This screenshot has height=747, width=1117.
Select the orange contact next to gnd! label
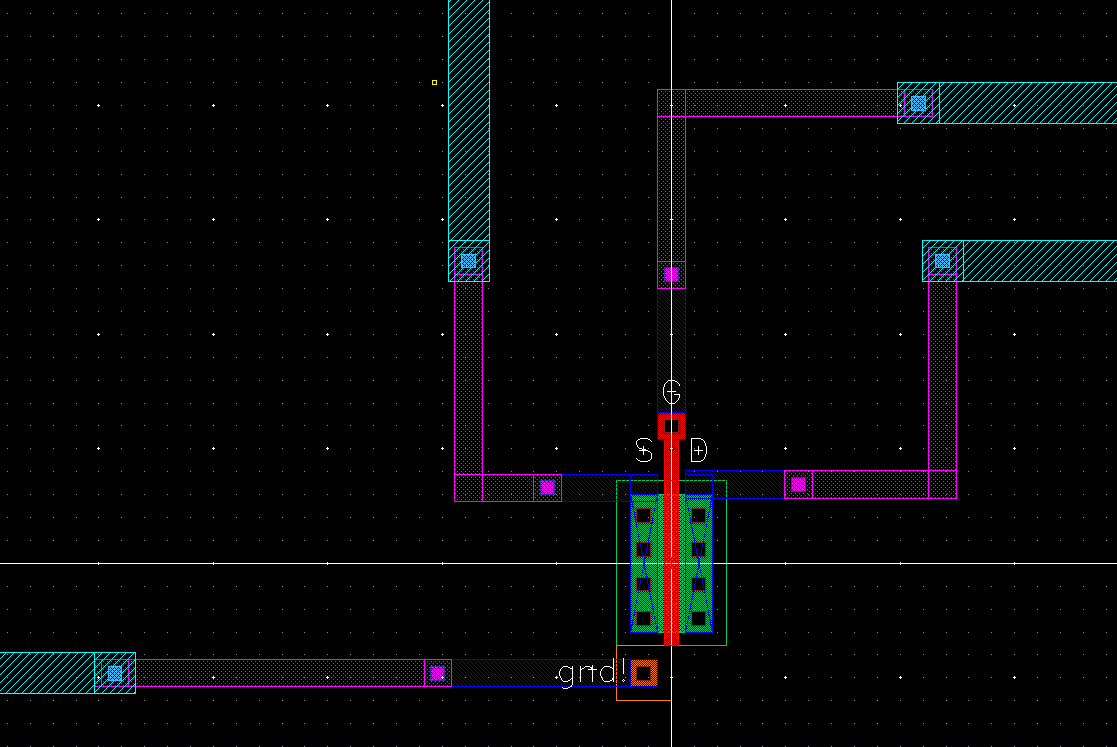[x=643, y=673]
